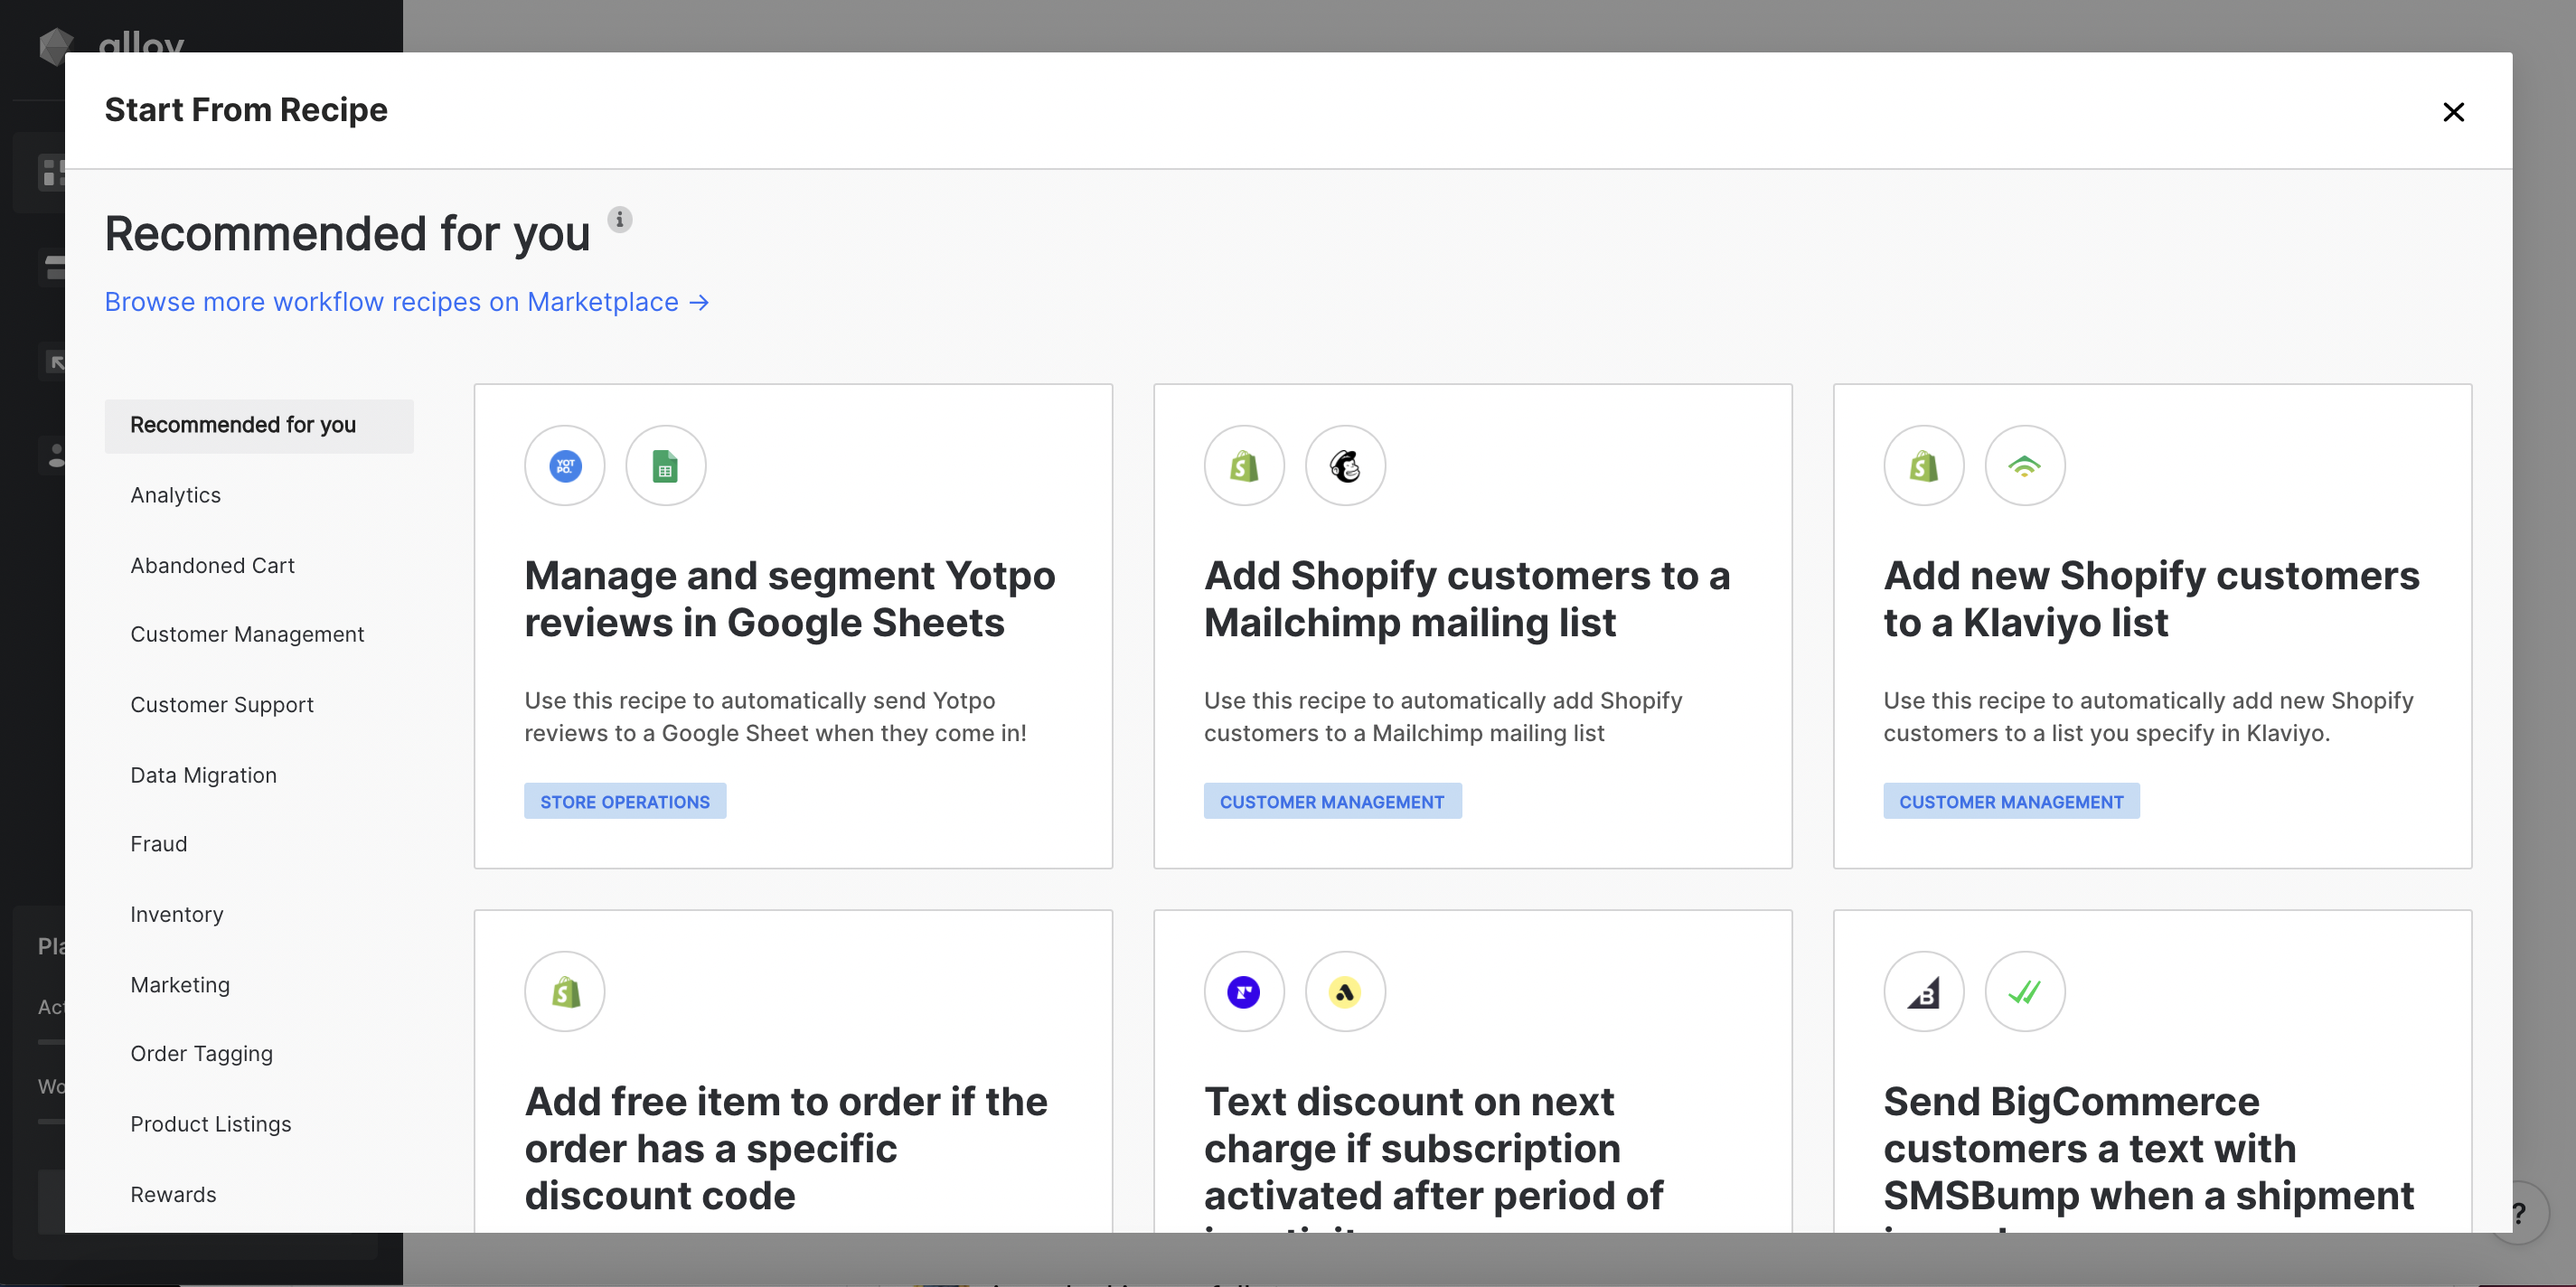Screen dimensions: 2576x1287
Task: Close the Start From Recipe dialog
Action: click(2452, 112)
